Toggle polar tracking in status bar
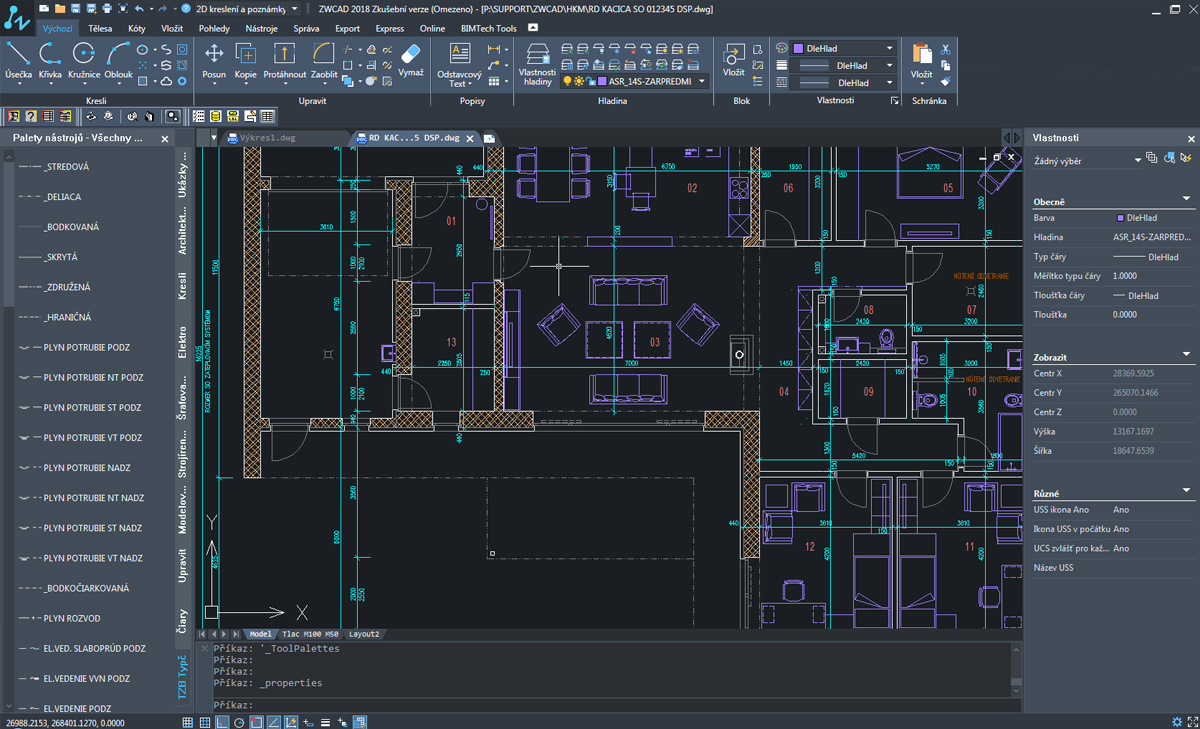This screenshot has width=1200, height=729. coord(239,721)
